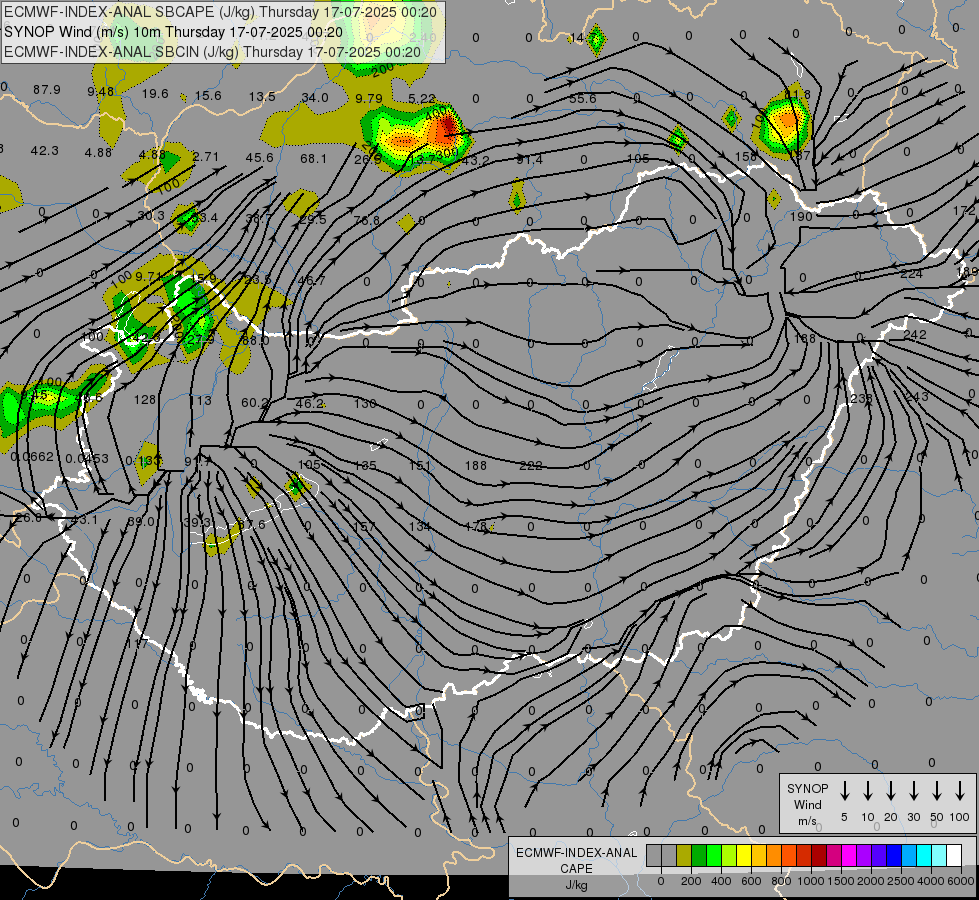The width and height of the screenshot is (979, 900).
Task: Click the 2.71 value on the map
Action: (205, 156)
